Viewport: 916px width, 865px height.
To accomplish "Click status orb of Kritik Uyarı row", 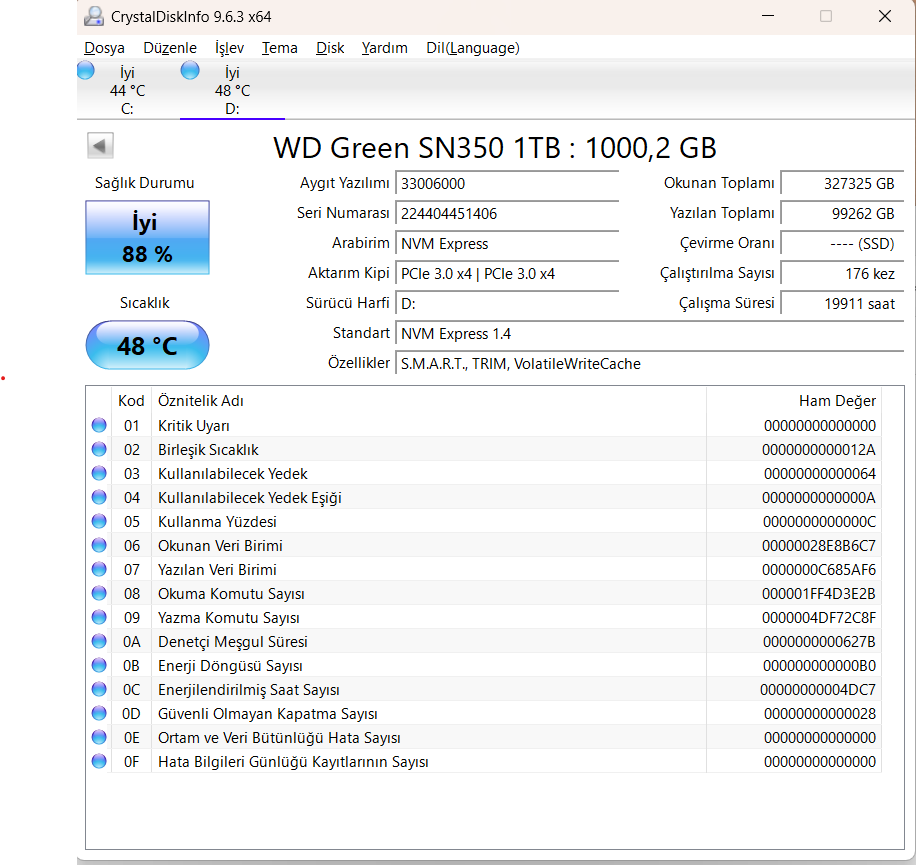I will 99,425.
